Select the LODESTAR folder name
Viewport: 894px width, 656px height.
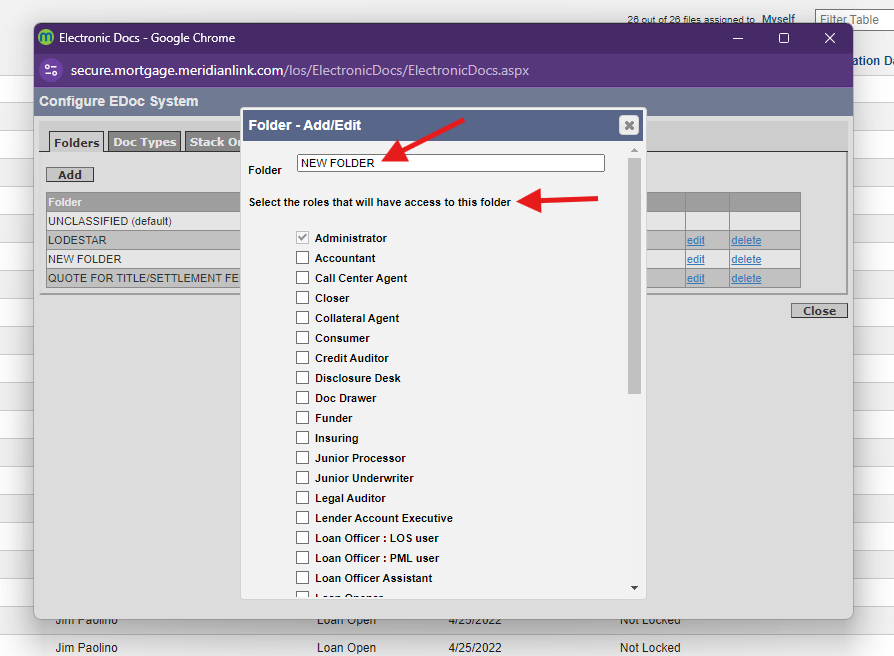pyautogui.click(x=77, y=240)
